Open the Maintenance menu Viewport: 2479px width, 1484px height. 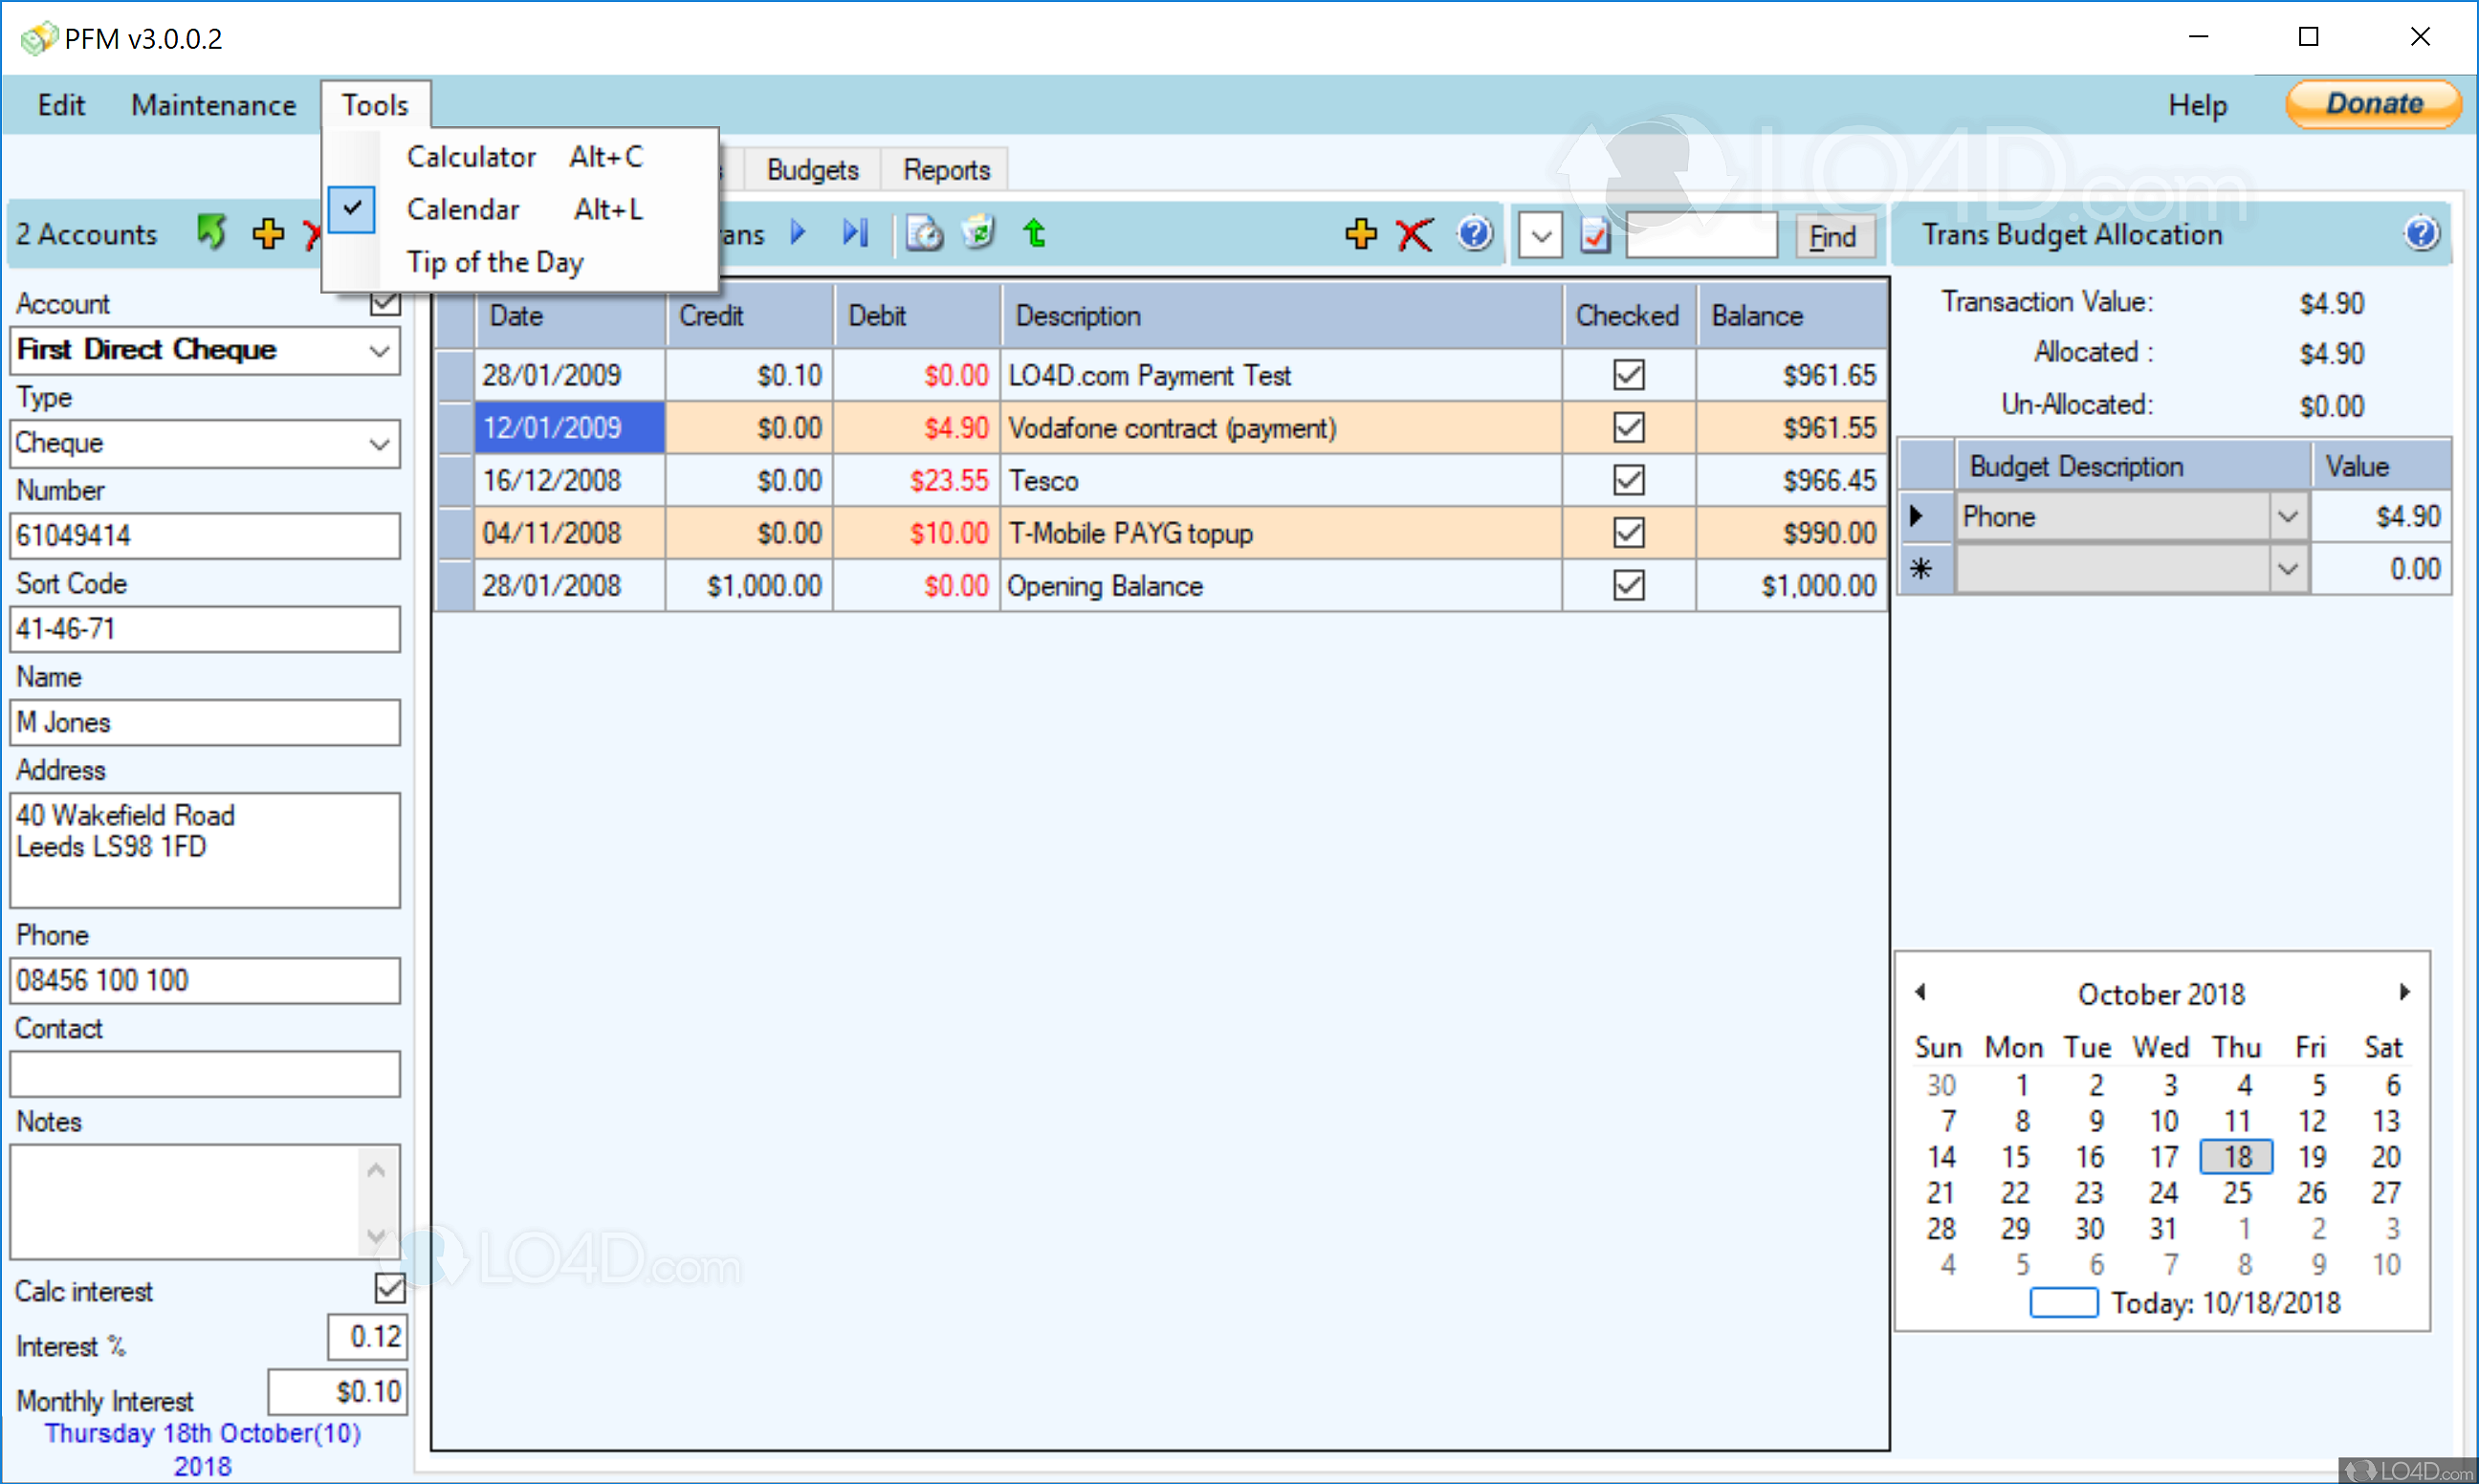pyautogui.click(x=213, y=104)
